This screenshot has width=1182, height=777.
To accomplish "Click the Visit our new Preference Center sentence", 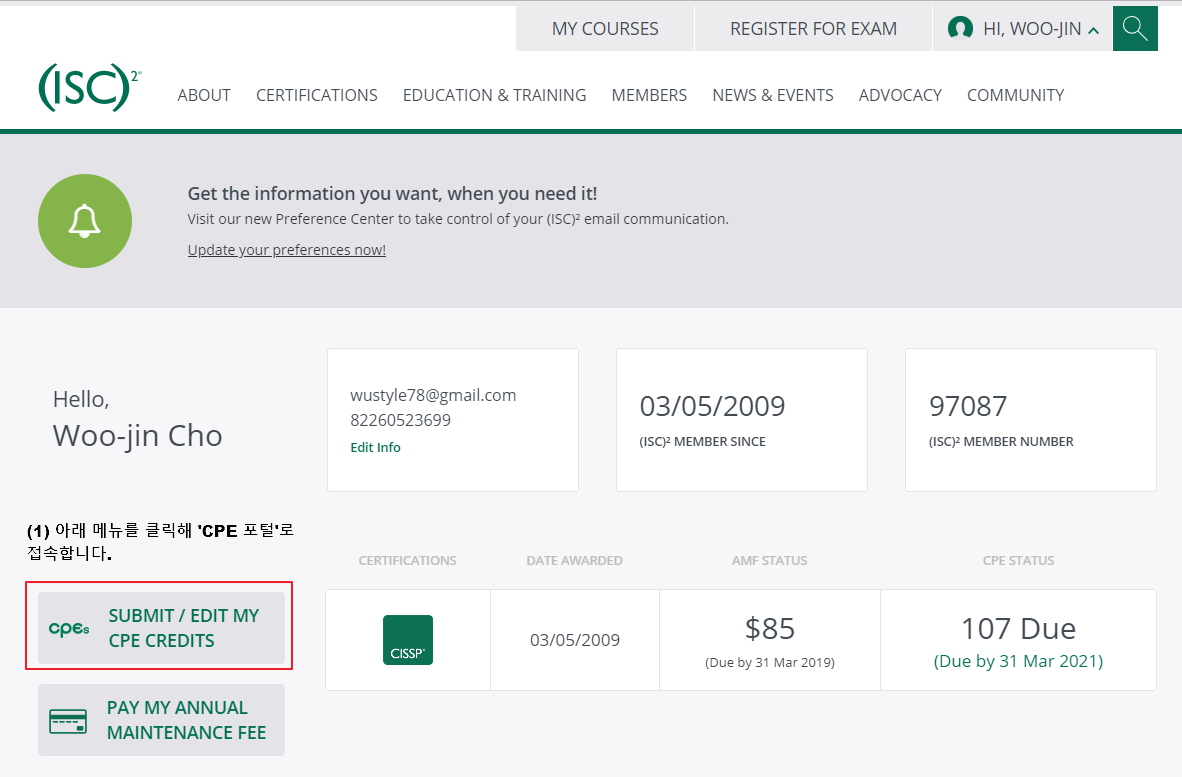I will pos(458,219).
